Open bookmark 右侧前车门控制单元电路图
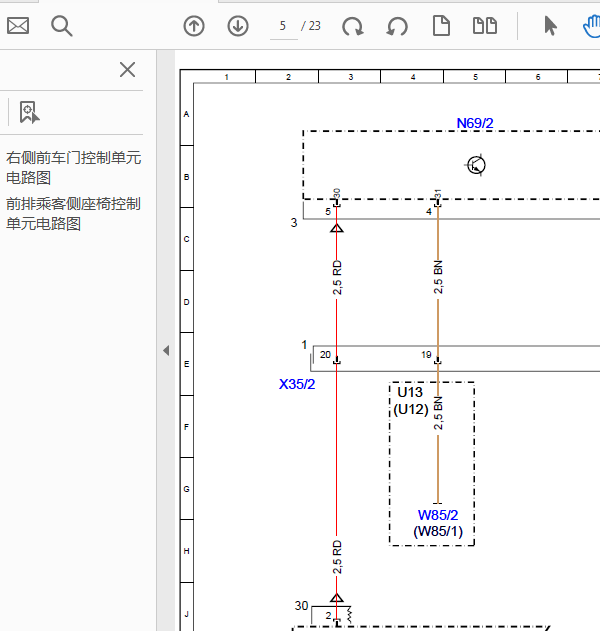The height and width of the screenshot is (631, 600). (73, 167)
